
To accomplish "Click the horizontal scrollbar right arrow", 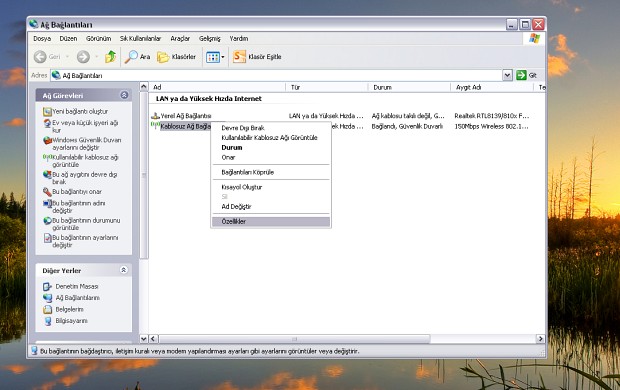I will [541, 339].
